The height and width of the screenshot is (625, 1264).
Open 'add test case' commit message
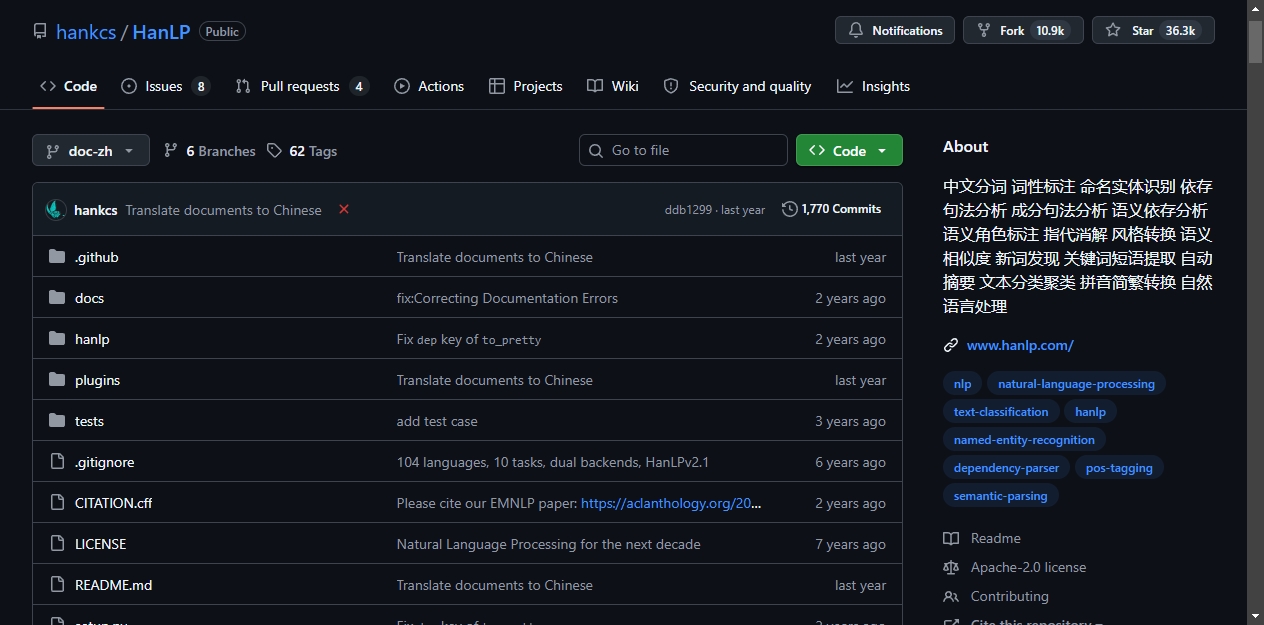(x=437, y=421)
